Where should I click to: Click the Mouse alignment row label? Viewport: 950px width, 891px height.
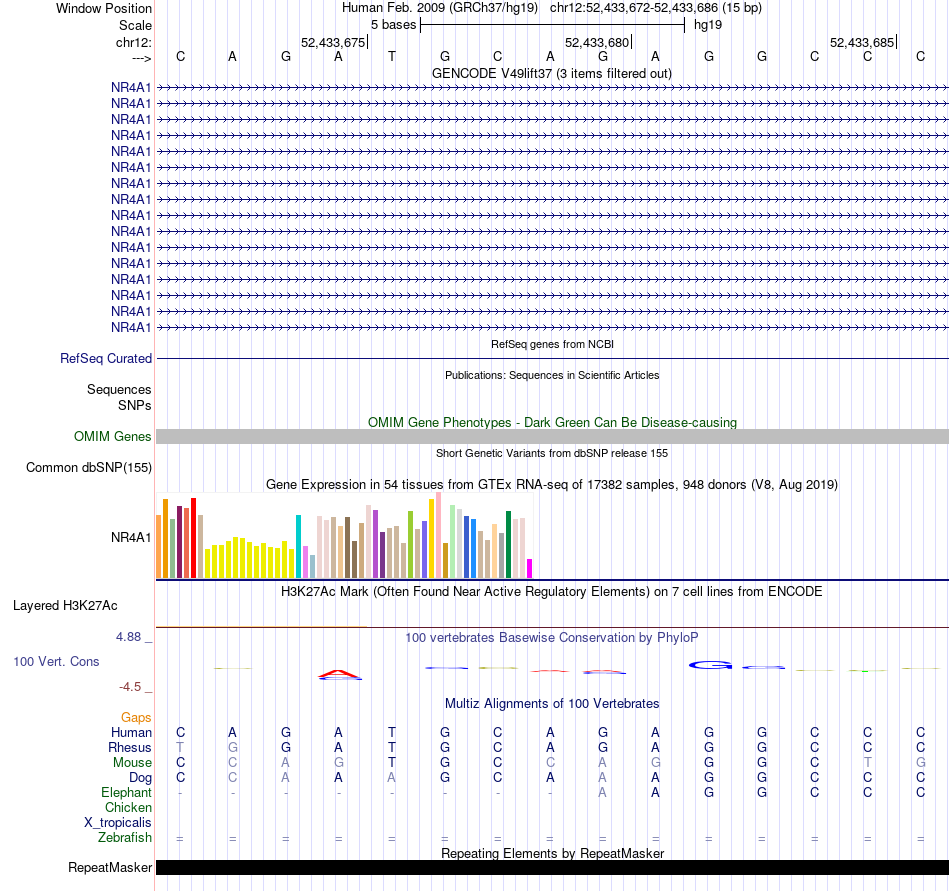[132, 763]
